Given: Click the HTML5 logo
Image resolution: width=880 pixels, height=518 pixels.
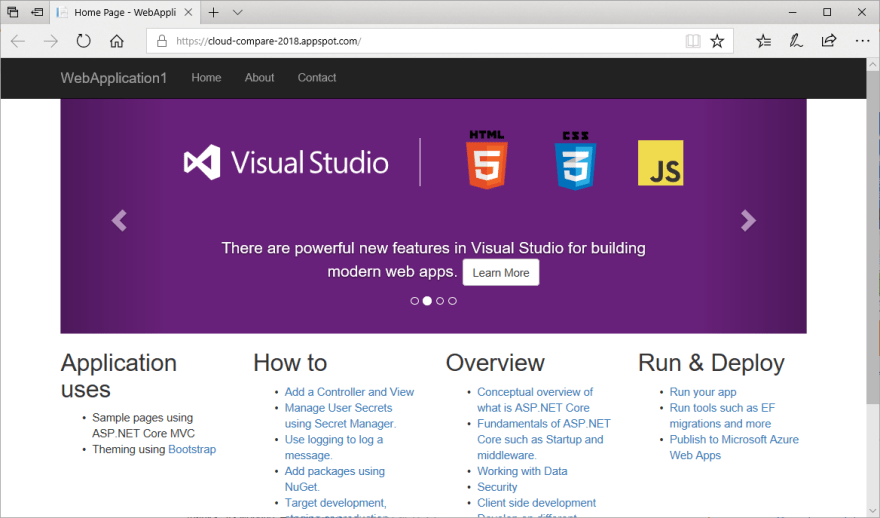Looking at the screenshot, I should pyautogui.click(x=487, y=159).
